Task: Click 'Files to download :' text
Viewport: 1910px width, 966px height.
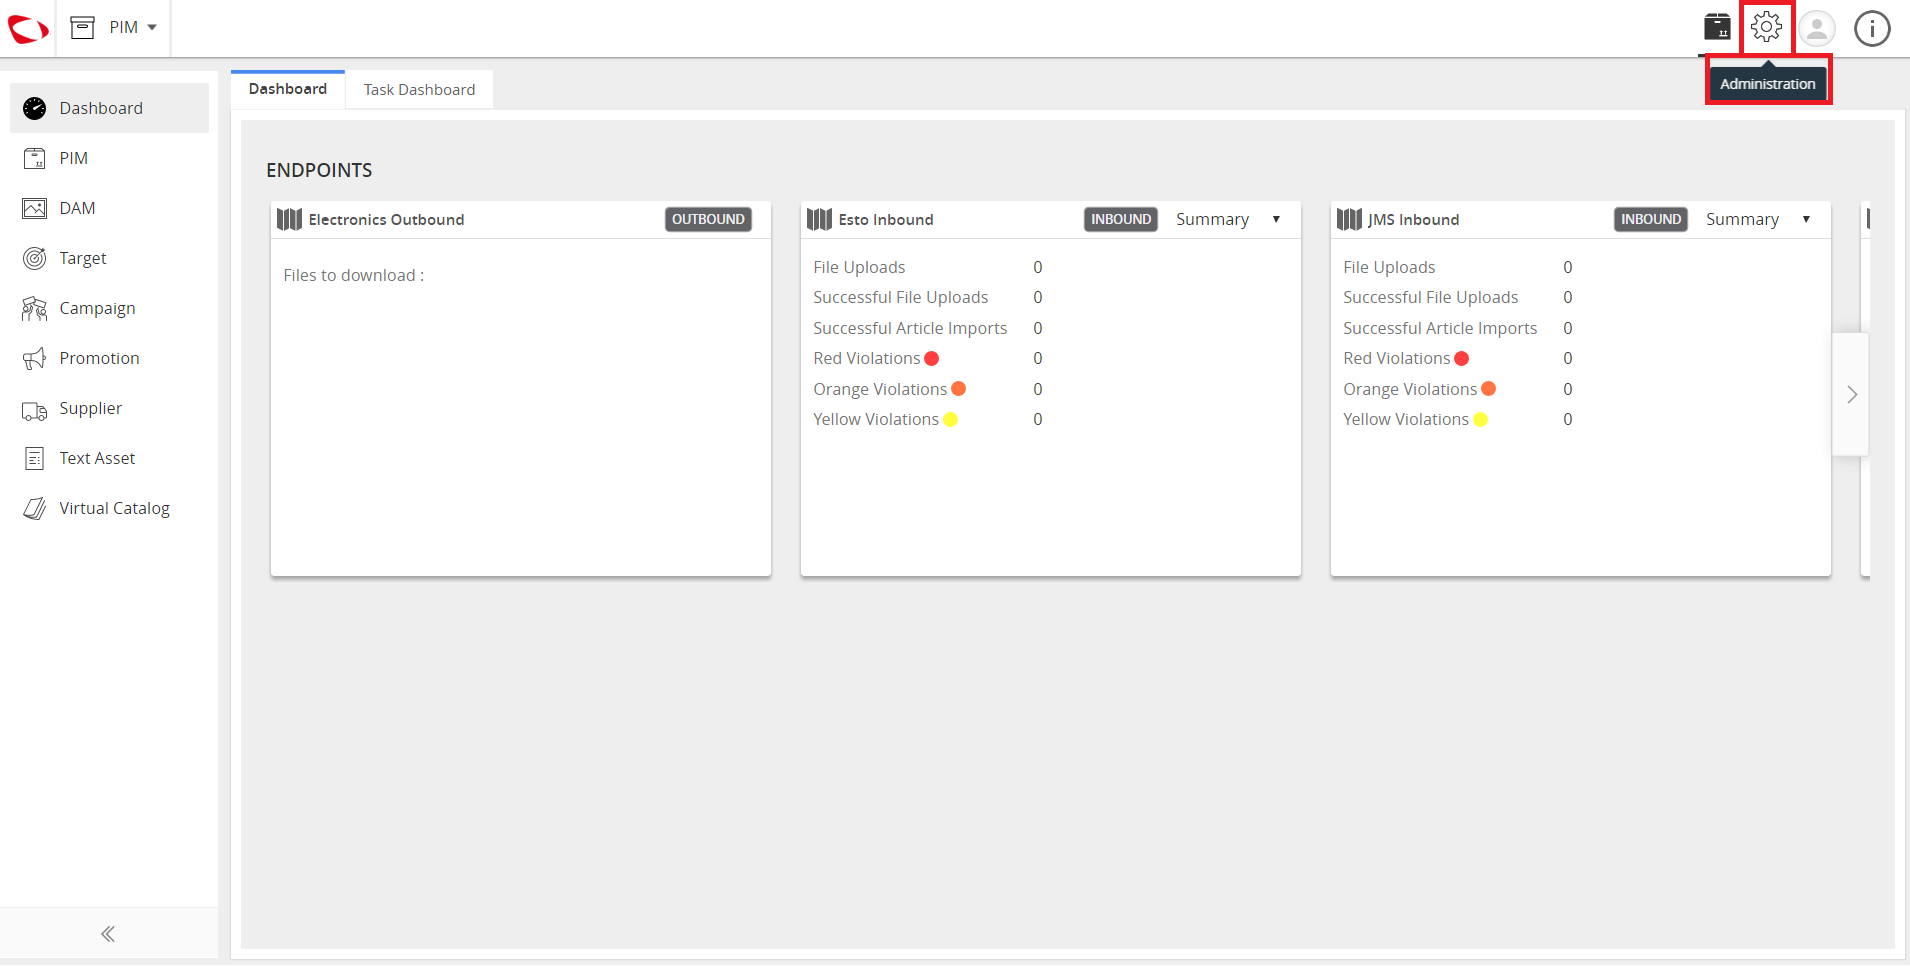Action: coord(354,275)
